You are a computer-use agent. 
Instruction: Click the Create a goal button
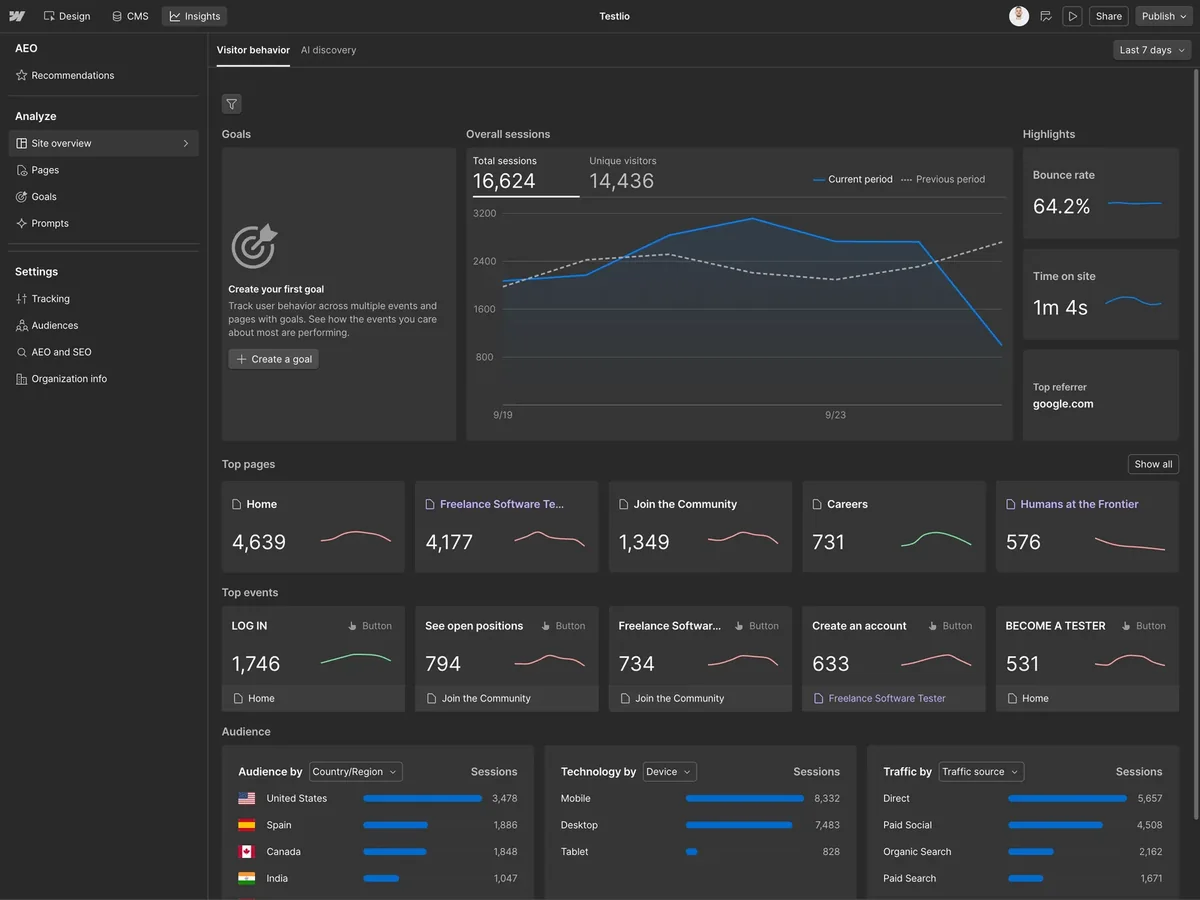coord(273,359)
